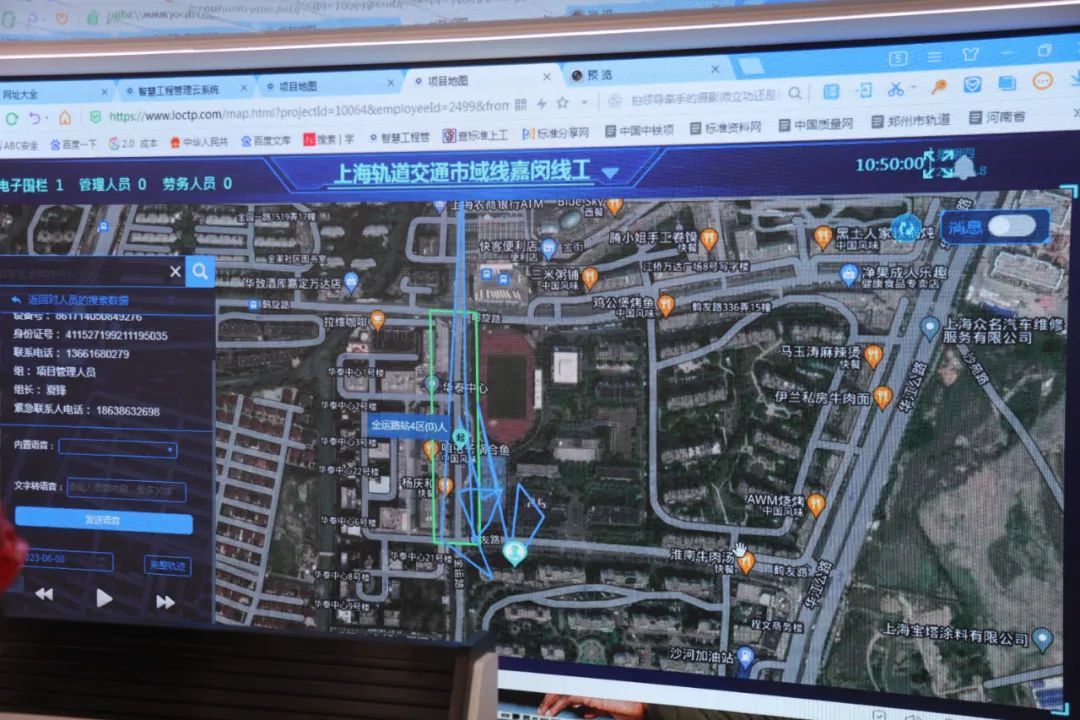
Task: Click the scissors screenshot icon
Action: click(895, 88)
